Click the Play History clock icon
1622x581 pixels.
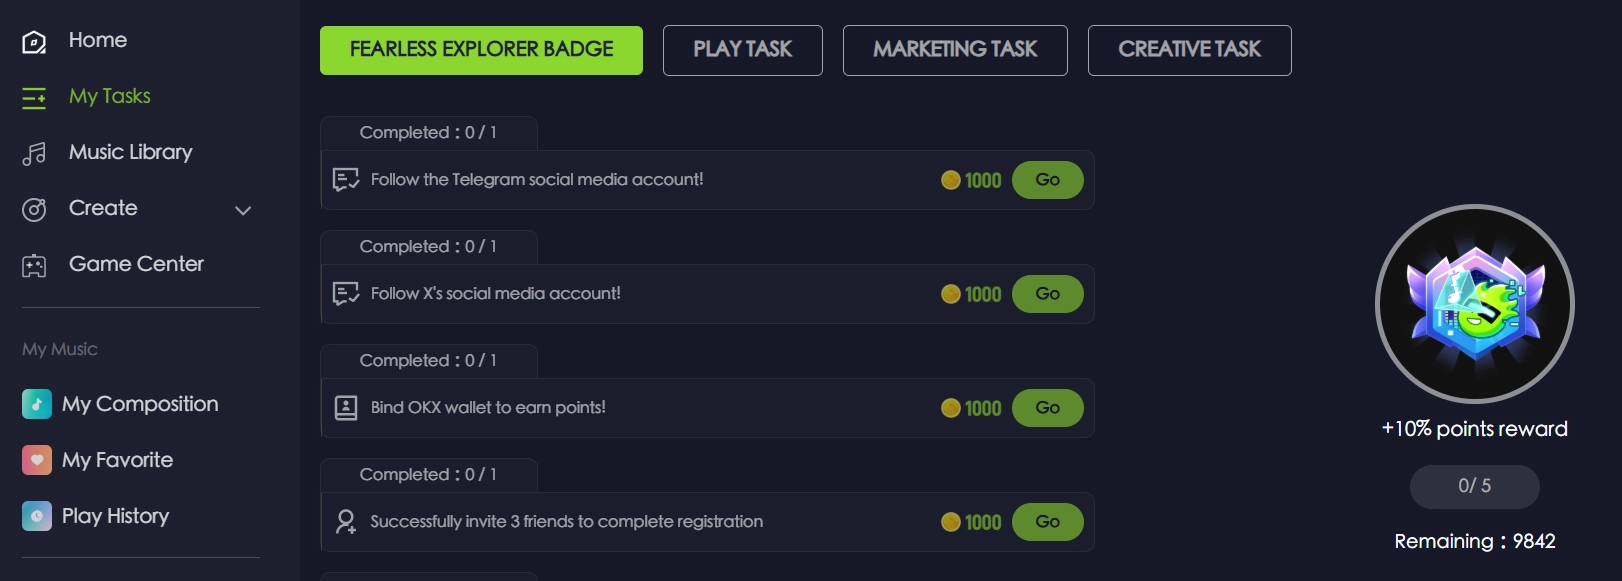coord(37,516)
